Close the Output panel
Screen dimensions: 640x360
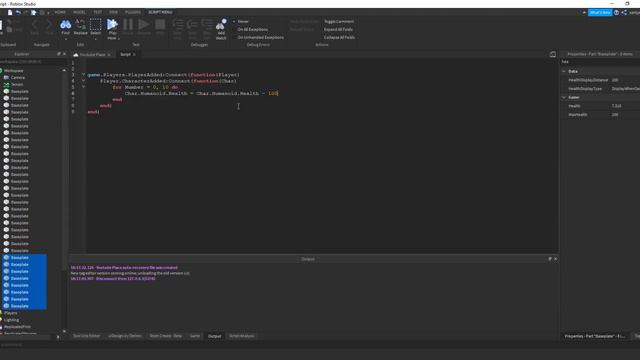pos(556,259)
